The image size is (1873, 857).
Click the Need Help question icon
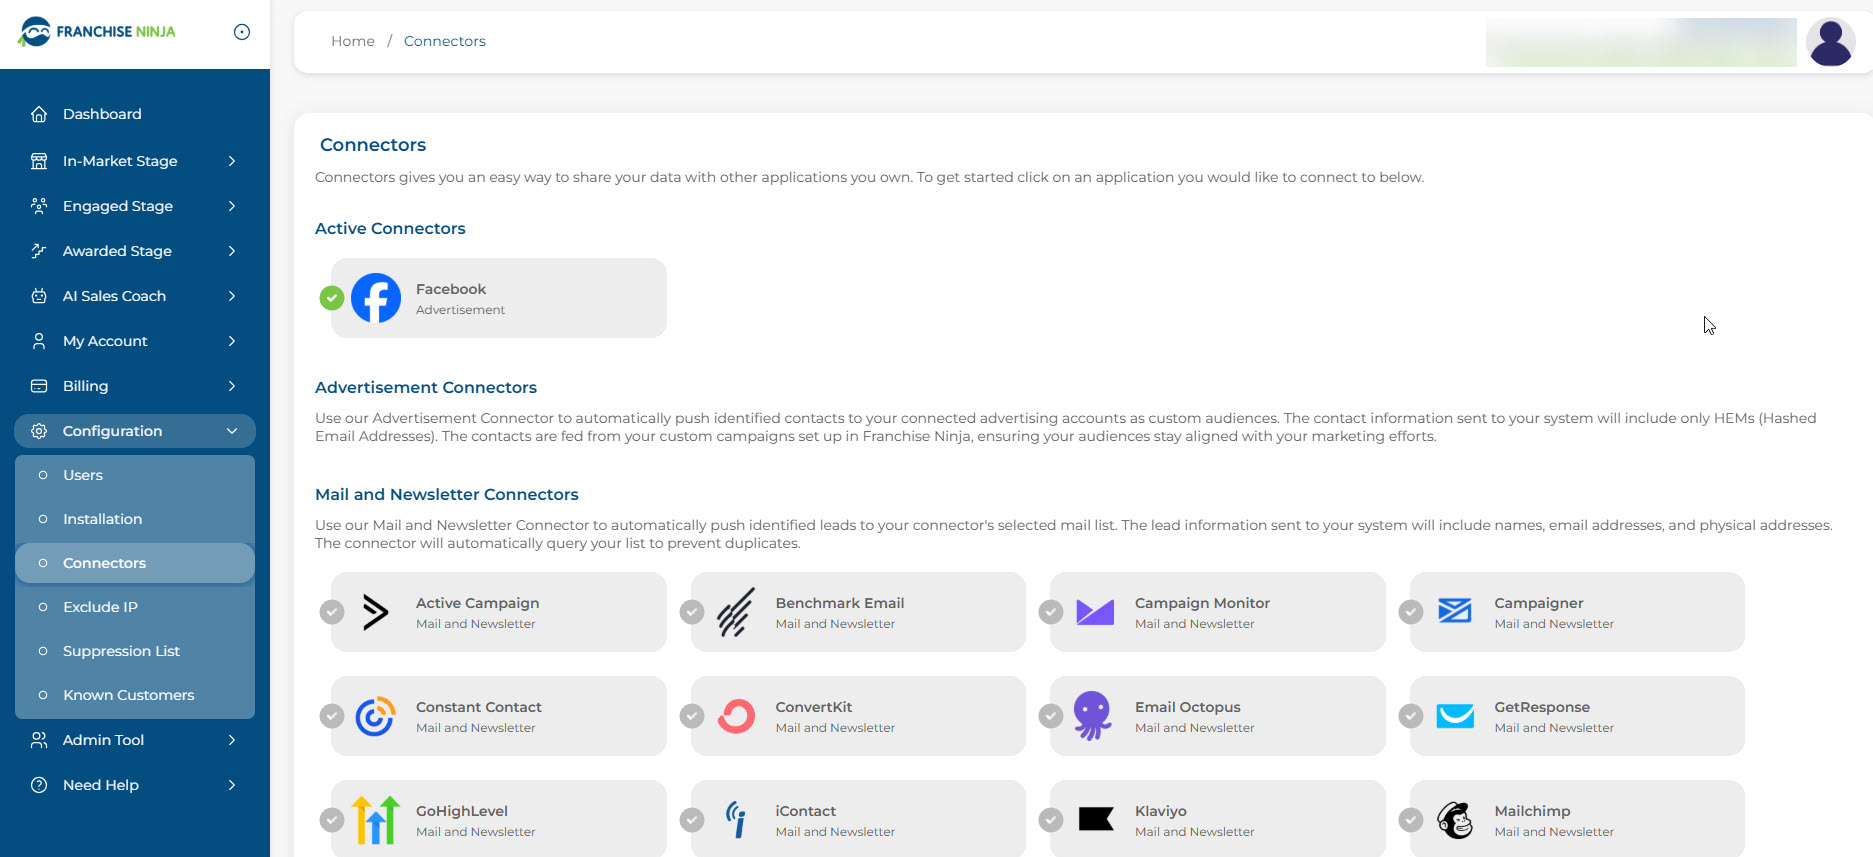pyautogui.click(x=39, y=785)
